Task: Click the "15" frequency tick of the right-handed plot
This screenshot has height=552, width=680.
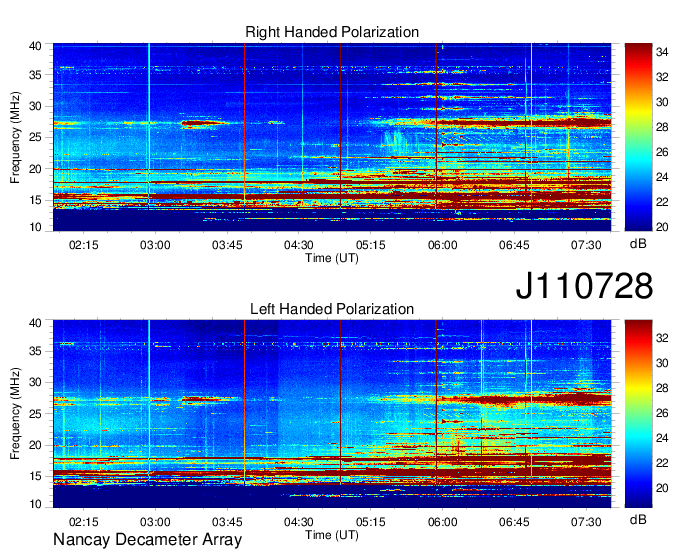Action: point(35,200)
